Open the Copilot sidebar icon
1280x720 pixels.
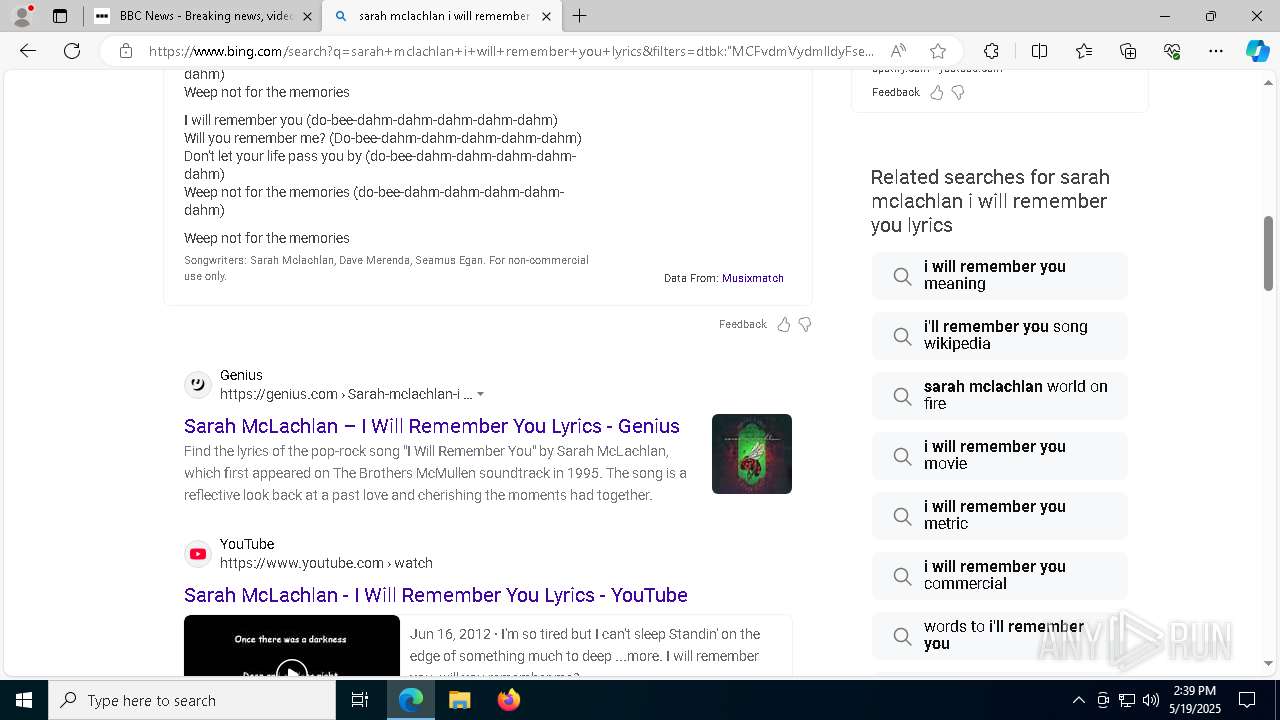click(1257, 51)
